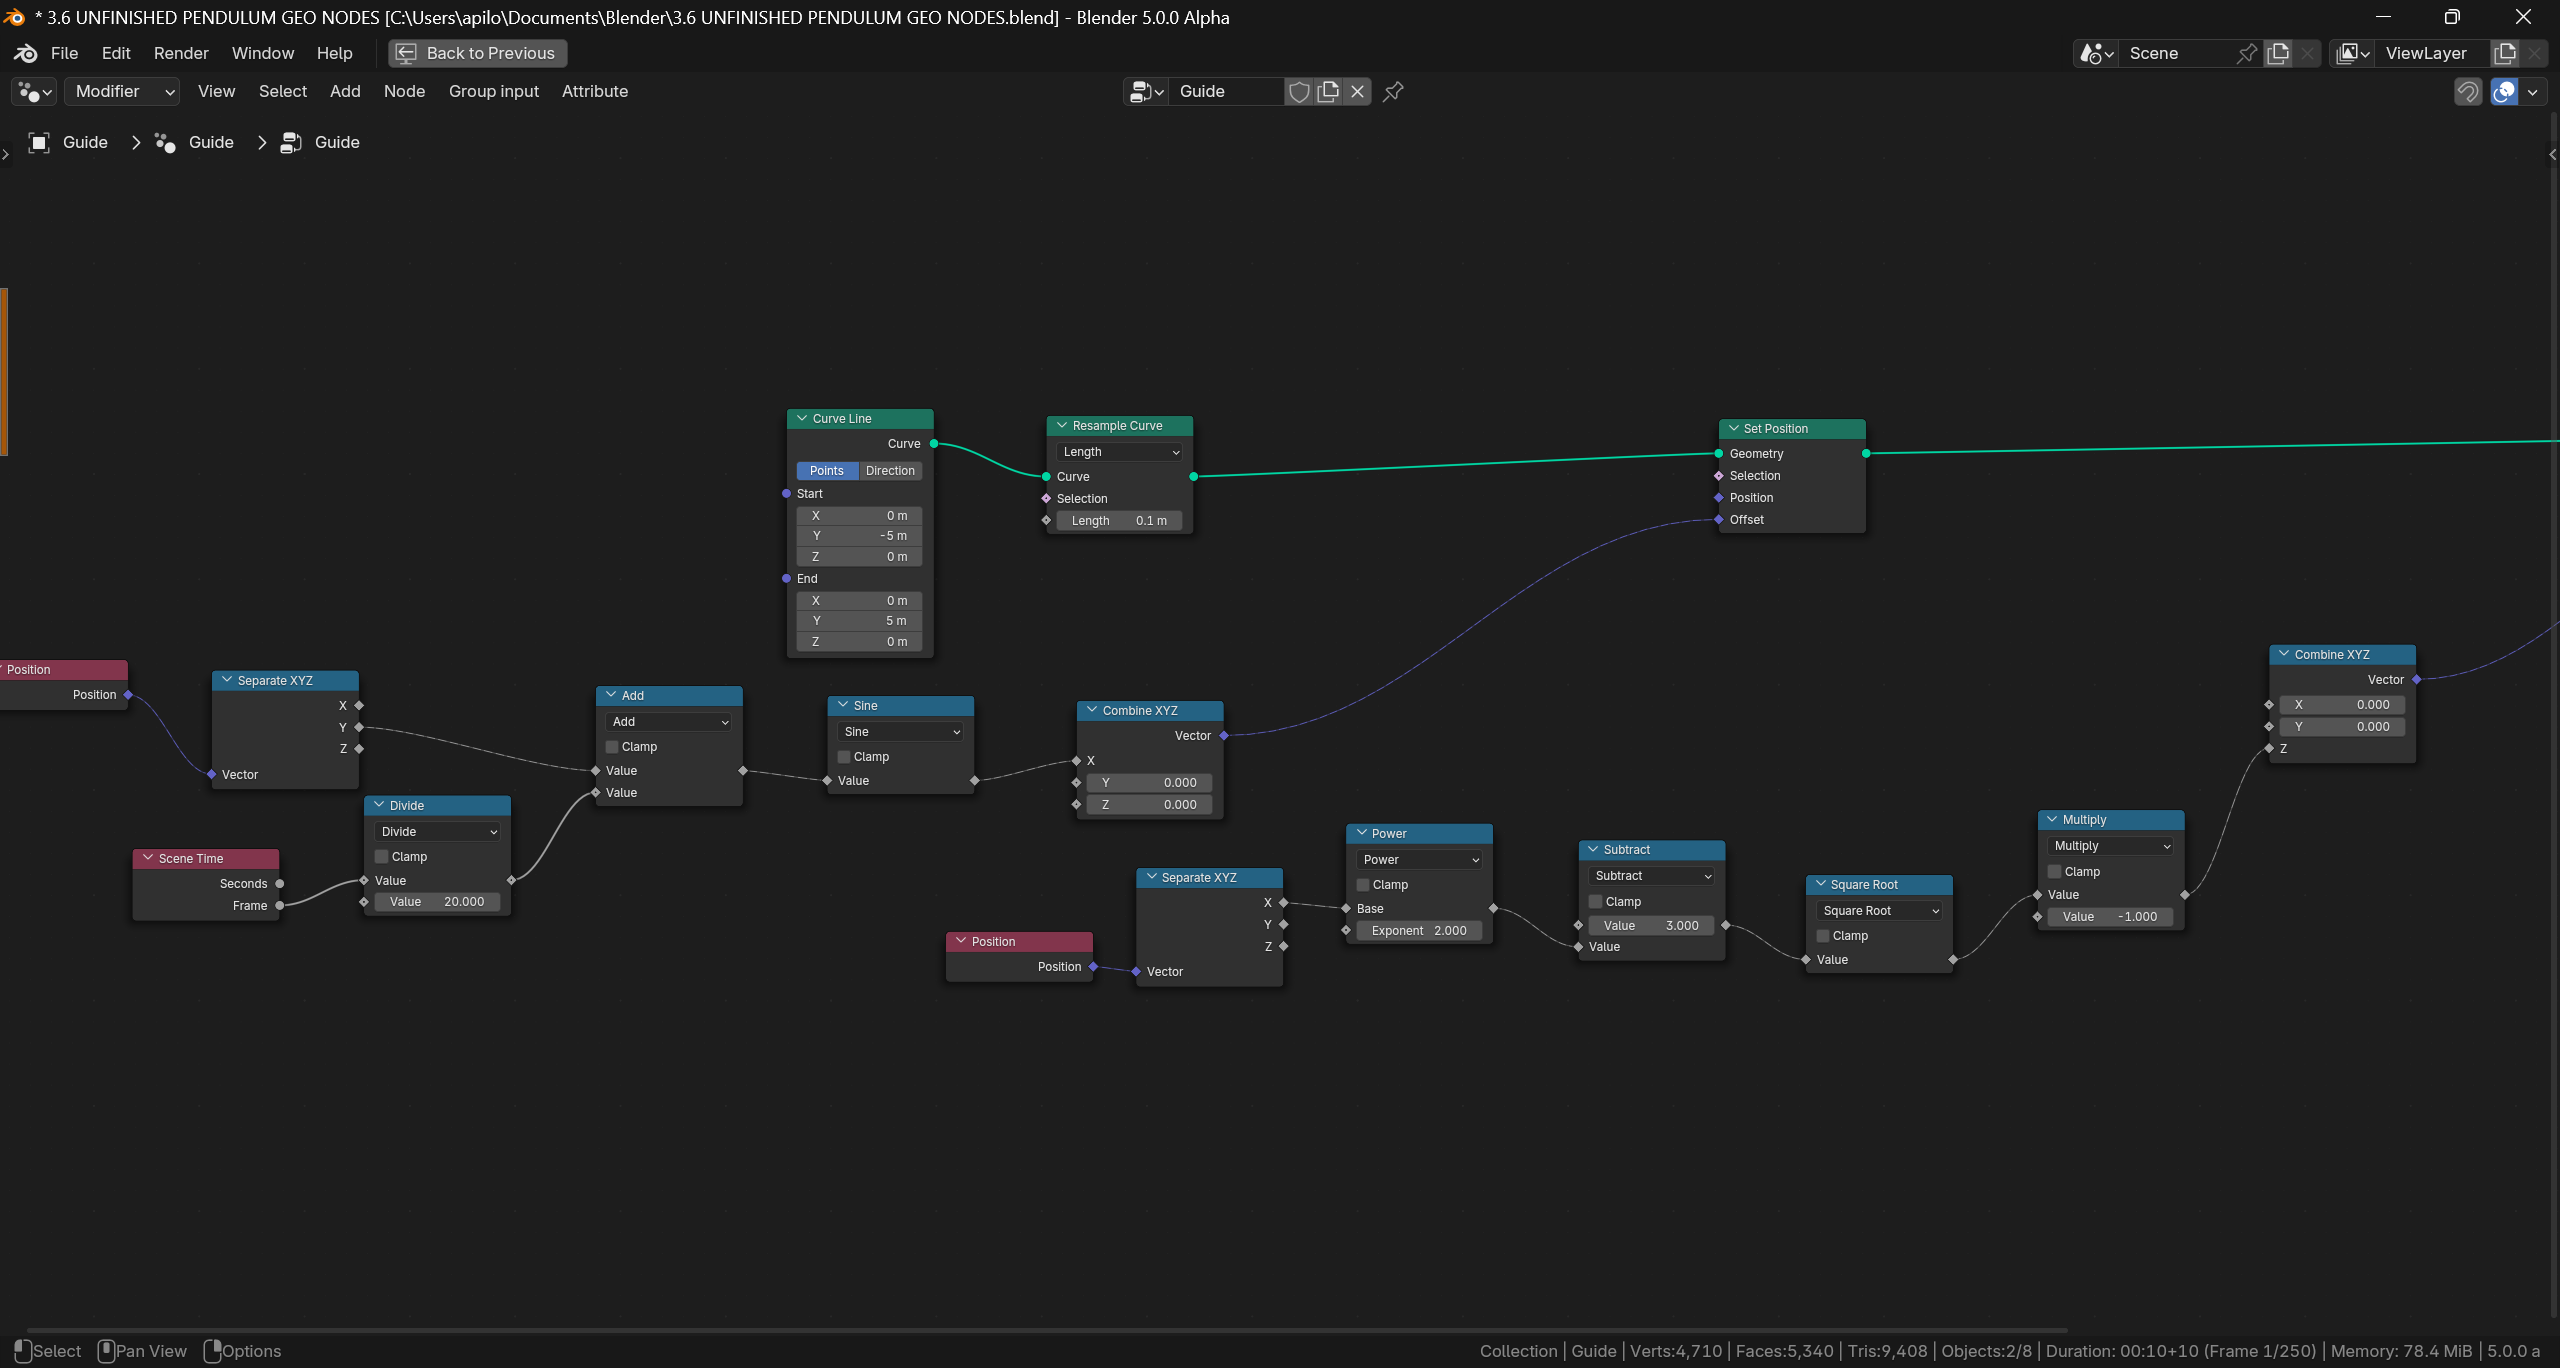Open the Modifier type dropdown
Screen dimensions: 2560x1368
pyautogui.click(x=122, y=92)
